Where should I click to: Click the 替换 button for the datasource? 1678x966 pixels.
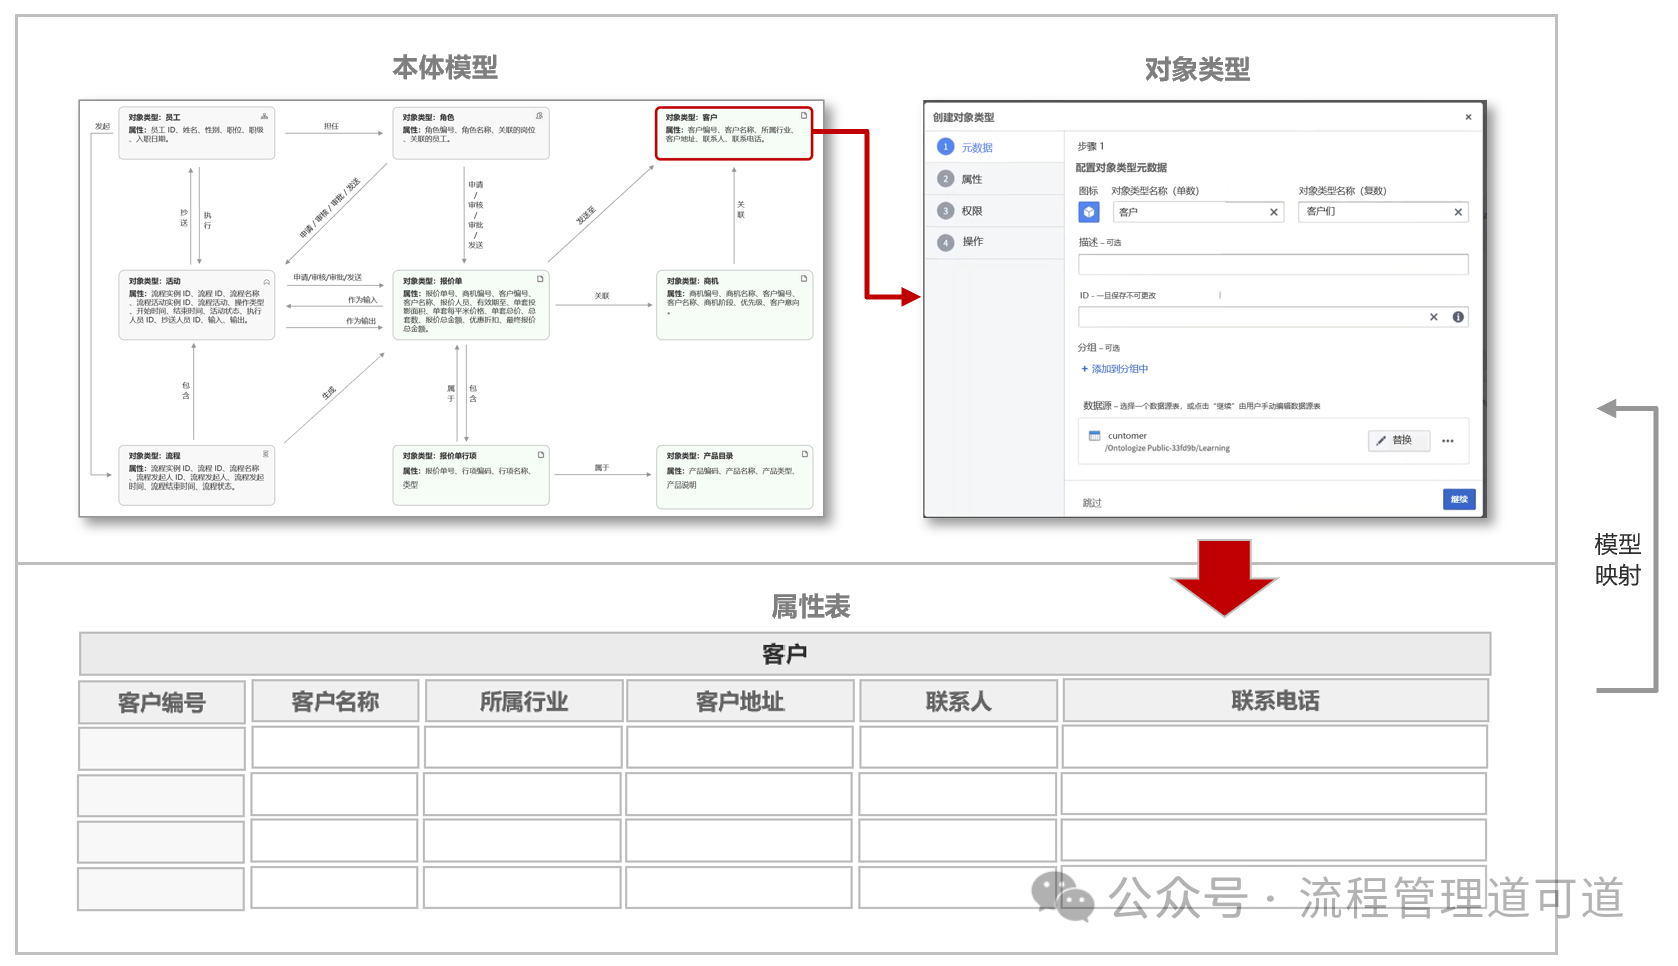[x=1398, y=441]
